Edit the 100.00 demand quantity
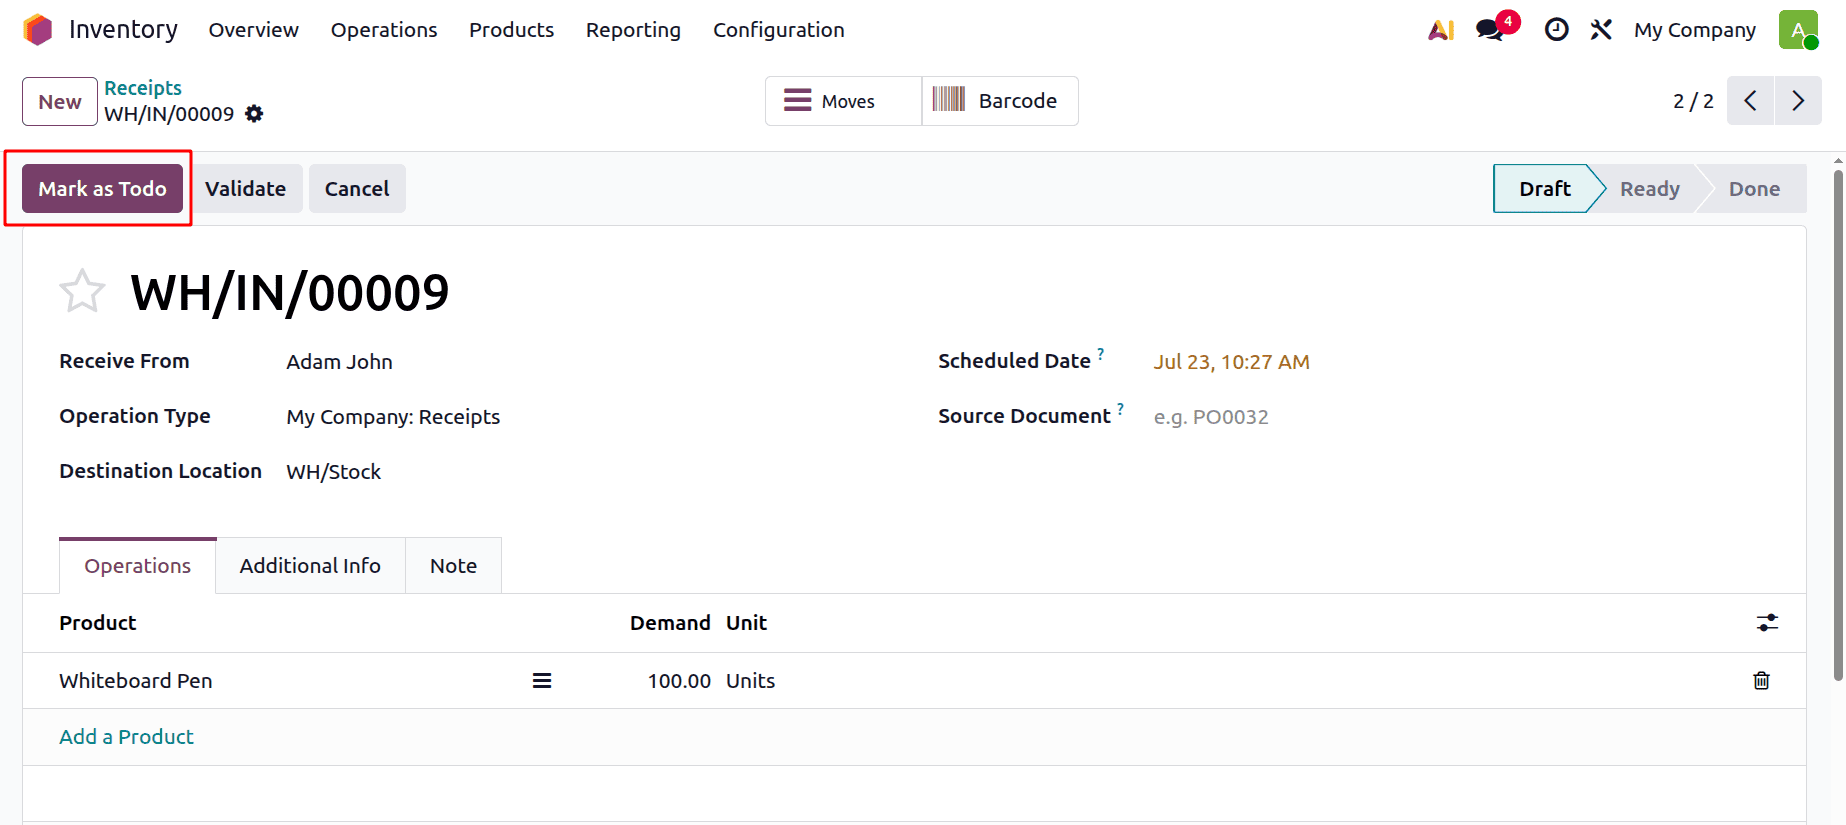Screen dimensions: 1846x825 679,681
